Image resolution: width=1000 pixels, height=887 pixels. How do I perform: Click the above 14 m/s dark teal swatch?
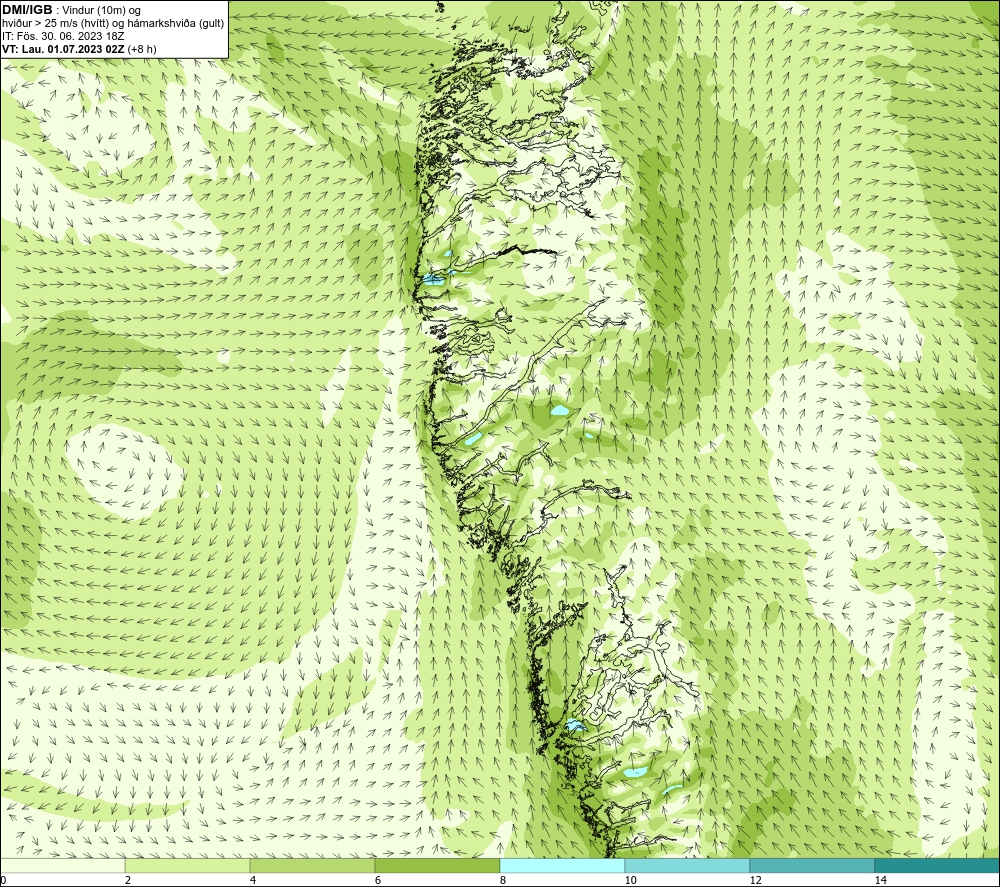[x=938, y=865]
